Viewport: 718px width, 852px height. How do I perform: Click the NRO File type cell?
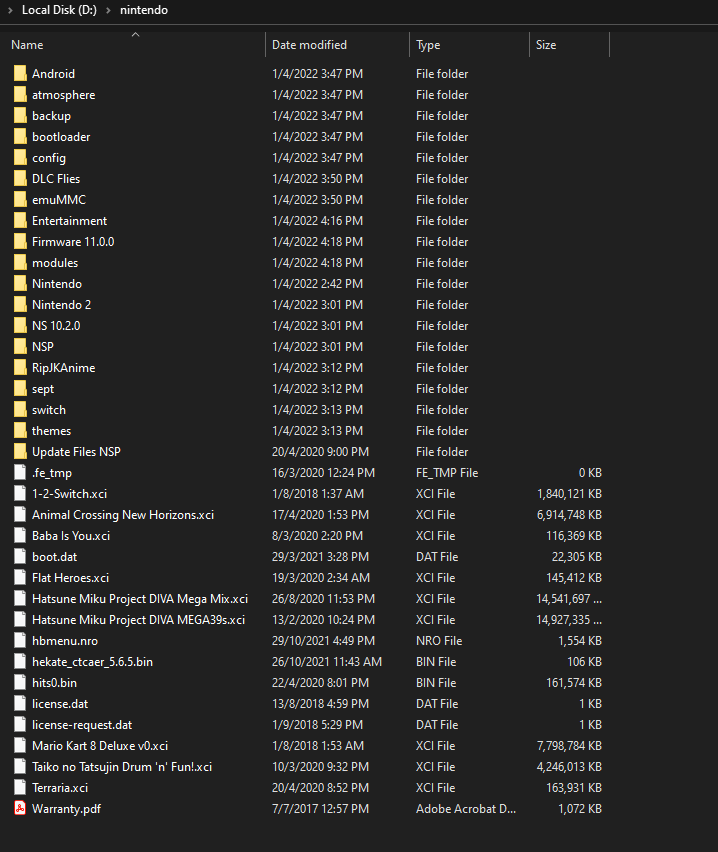(x=439, y=641)
